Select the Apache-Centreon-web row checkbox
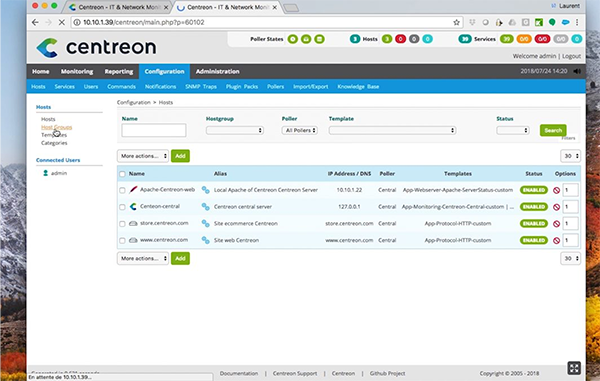Image resolution: width=600 pixels, height=381 pixels. tap(122, 190)
